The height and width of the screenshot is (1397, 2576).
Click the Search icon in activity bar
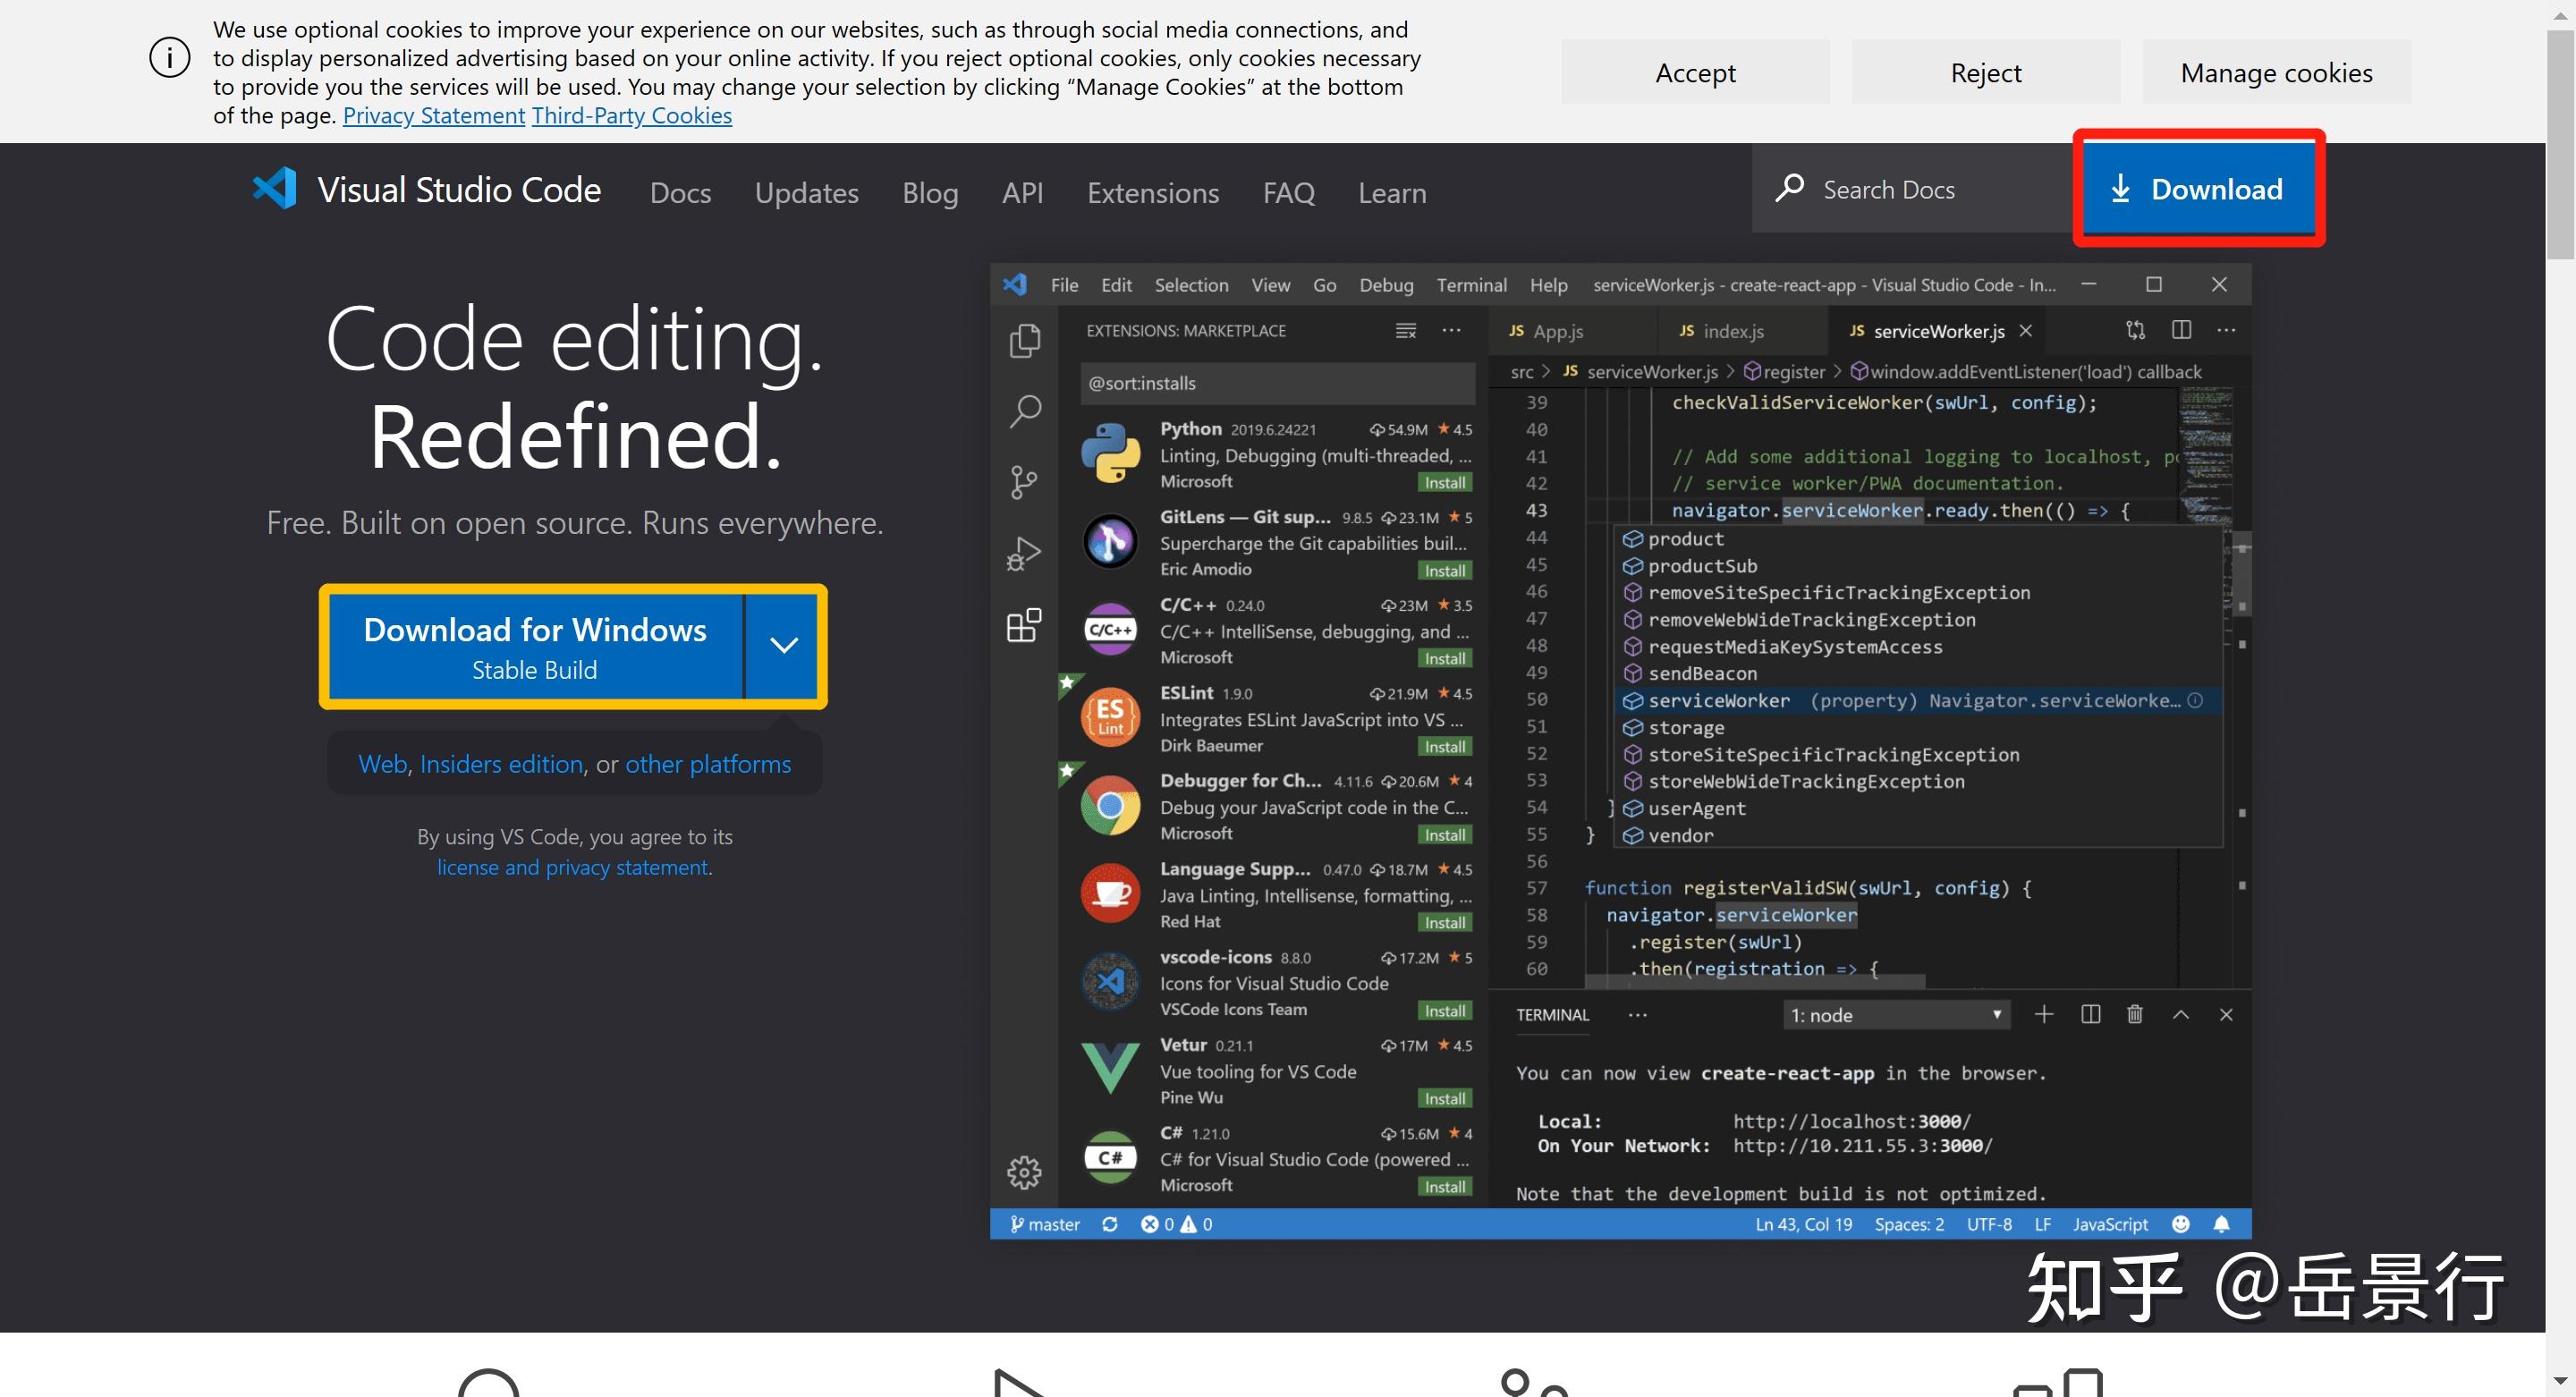click(x=1024, y=411)
